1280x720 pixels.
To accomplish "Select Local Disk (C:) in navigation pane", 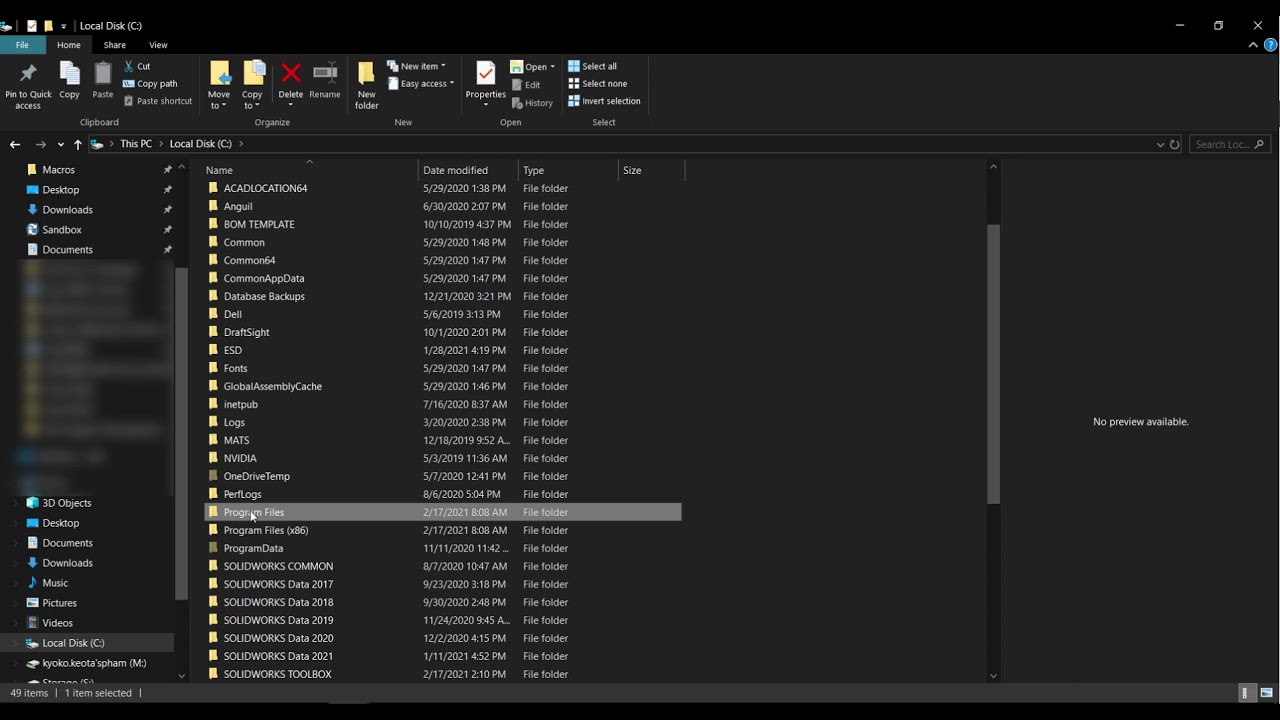I will (87, 643).
